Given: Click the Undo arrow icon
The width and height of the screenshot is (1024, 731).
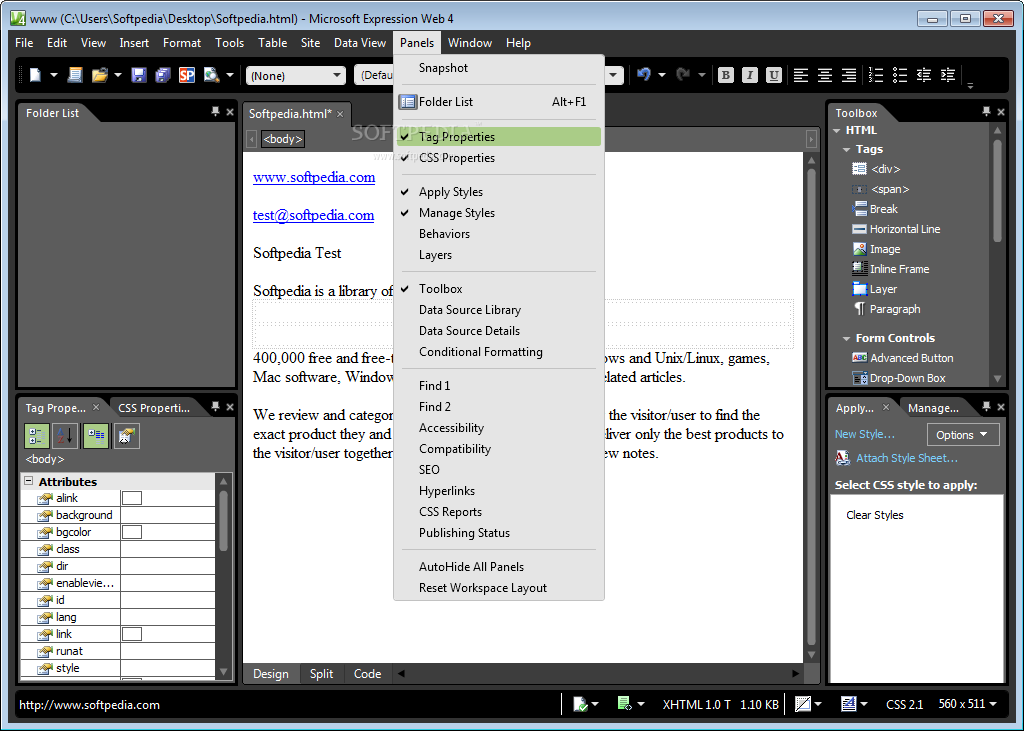Looking at the screenshot, I should (644, 74).
